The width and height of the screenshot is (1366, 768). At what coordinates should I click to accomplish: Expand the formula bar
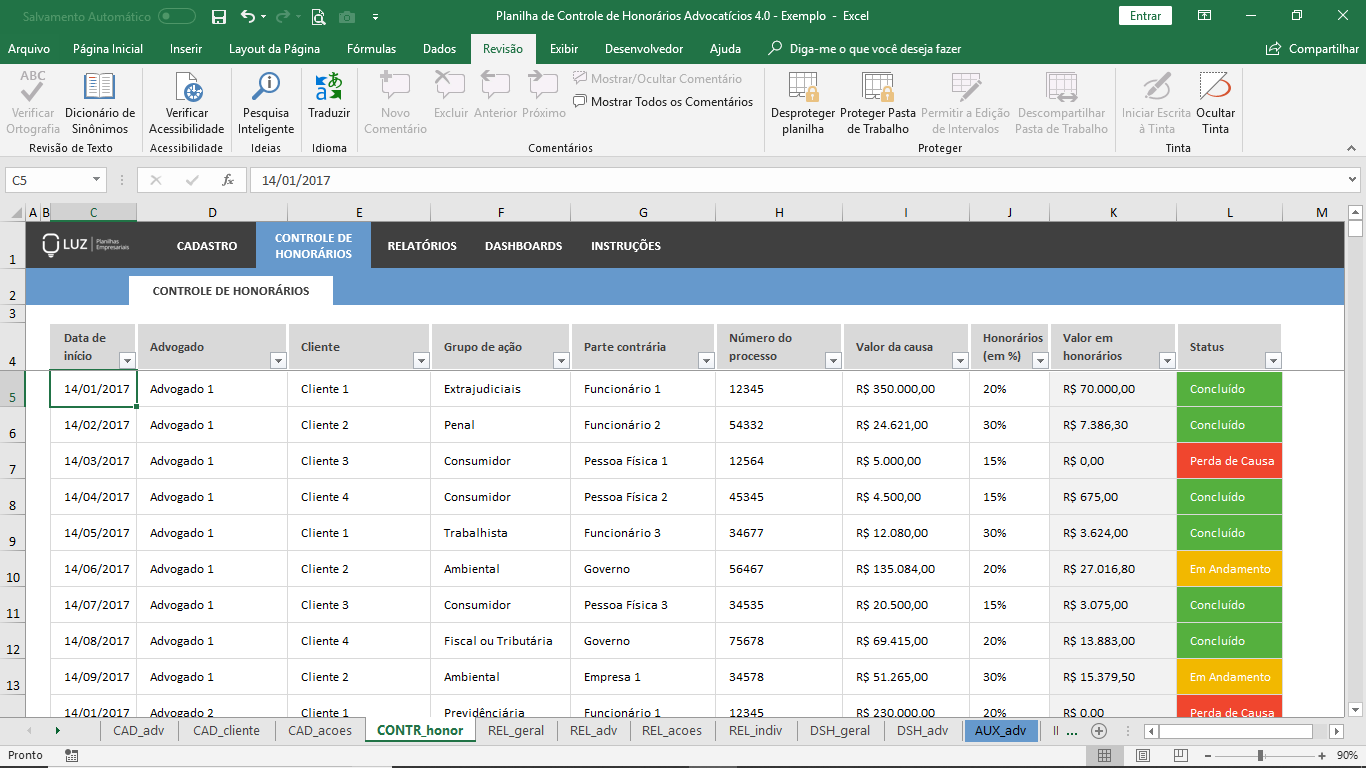(1352, 180)
